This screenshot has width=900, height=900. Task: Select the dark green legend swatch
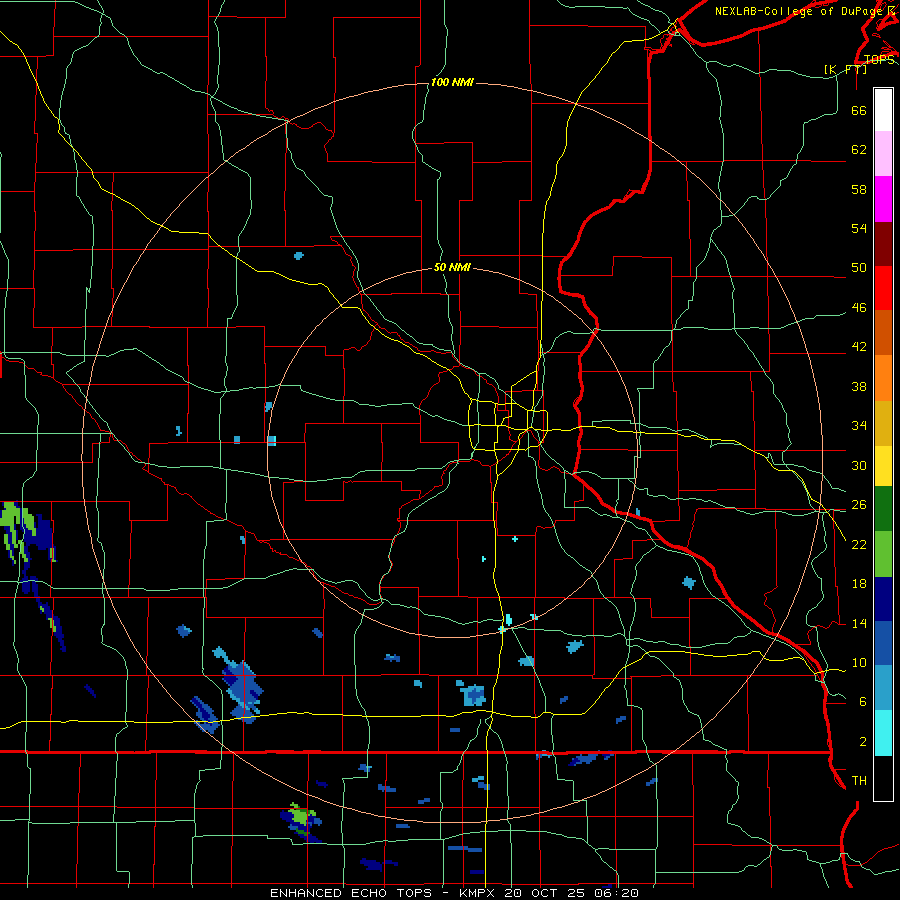[883, 508]
